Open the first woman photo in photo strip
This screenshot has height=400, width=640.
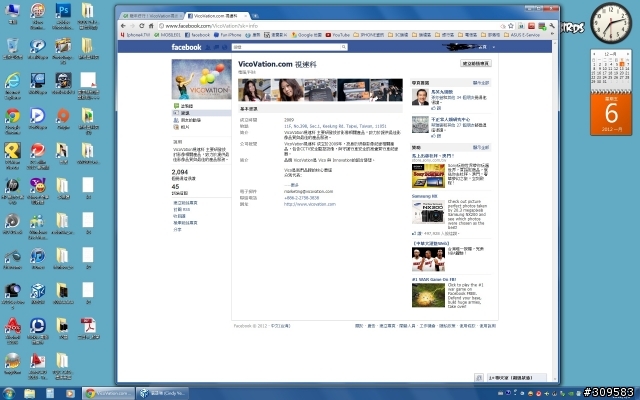254,90
